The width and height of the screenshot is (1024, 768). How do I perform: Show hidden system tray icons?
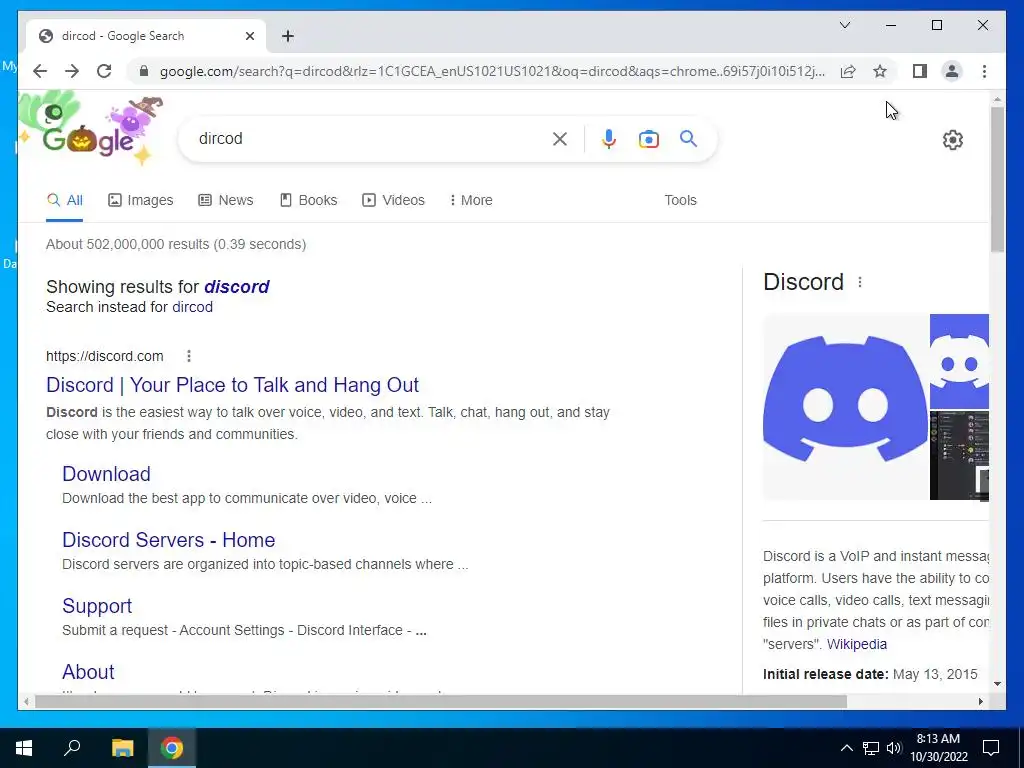[x=846, y=748]
